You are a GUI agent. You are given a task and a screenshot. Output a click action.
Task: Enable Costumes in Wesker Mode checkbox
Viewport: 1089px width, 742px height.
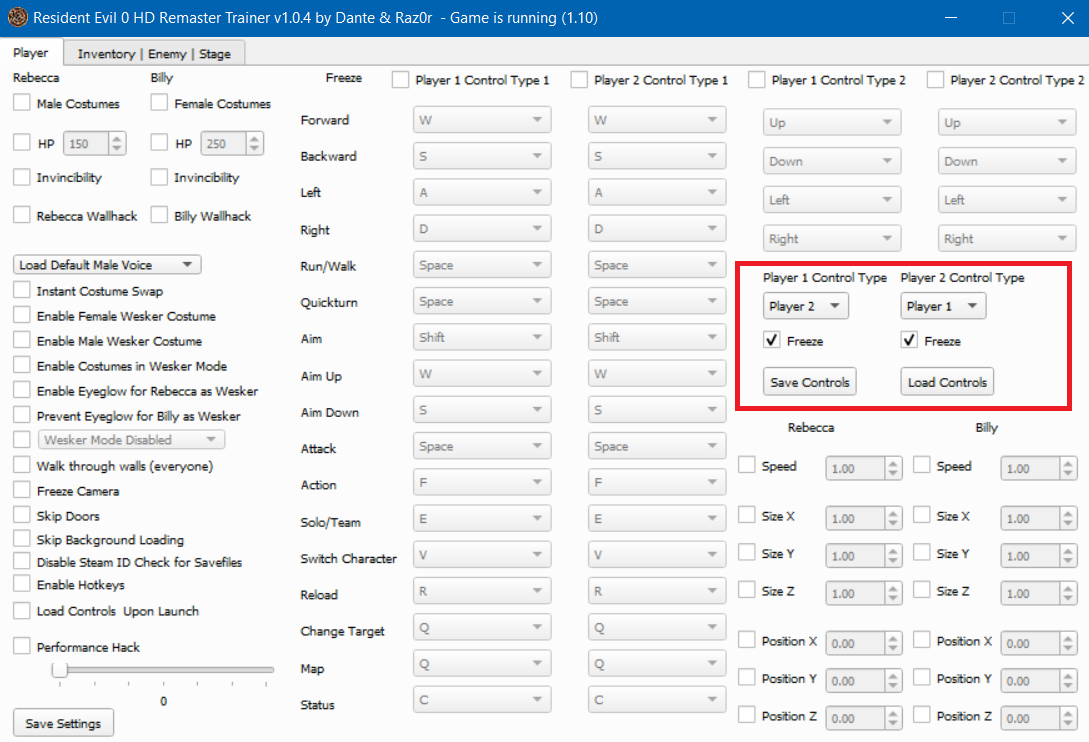click(22, 365)
